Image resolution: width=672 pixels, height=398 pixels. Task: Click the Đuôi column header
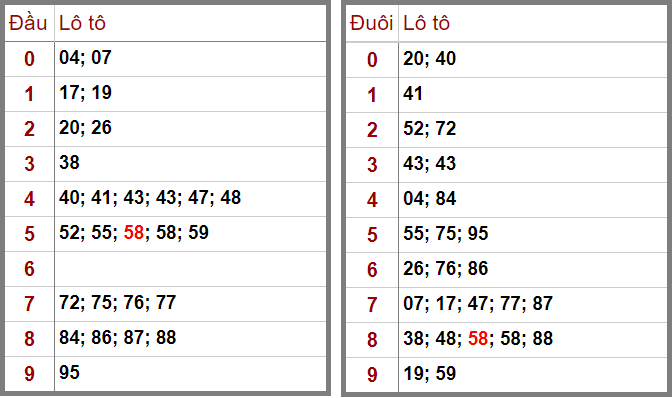pos(372,23)
